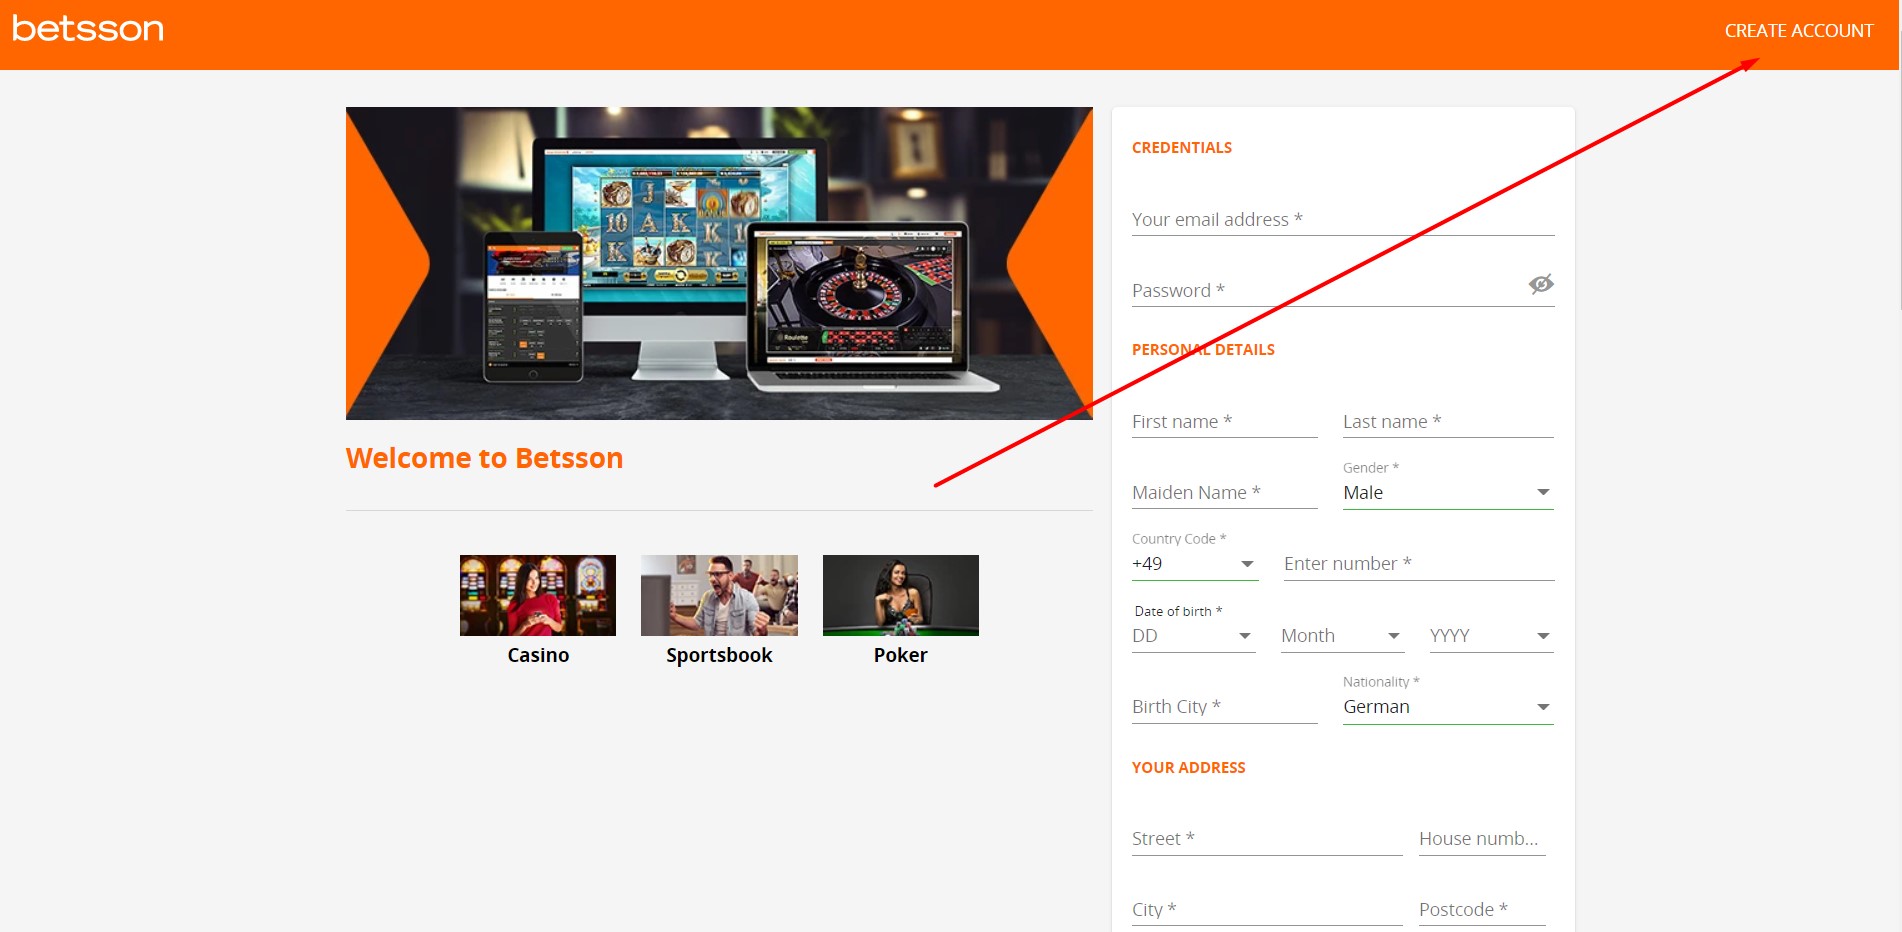Open the Month dropdown
The image size is (1902, 932).
tap(1342, 636)
